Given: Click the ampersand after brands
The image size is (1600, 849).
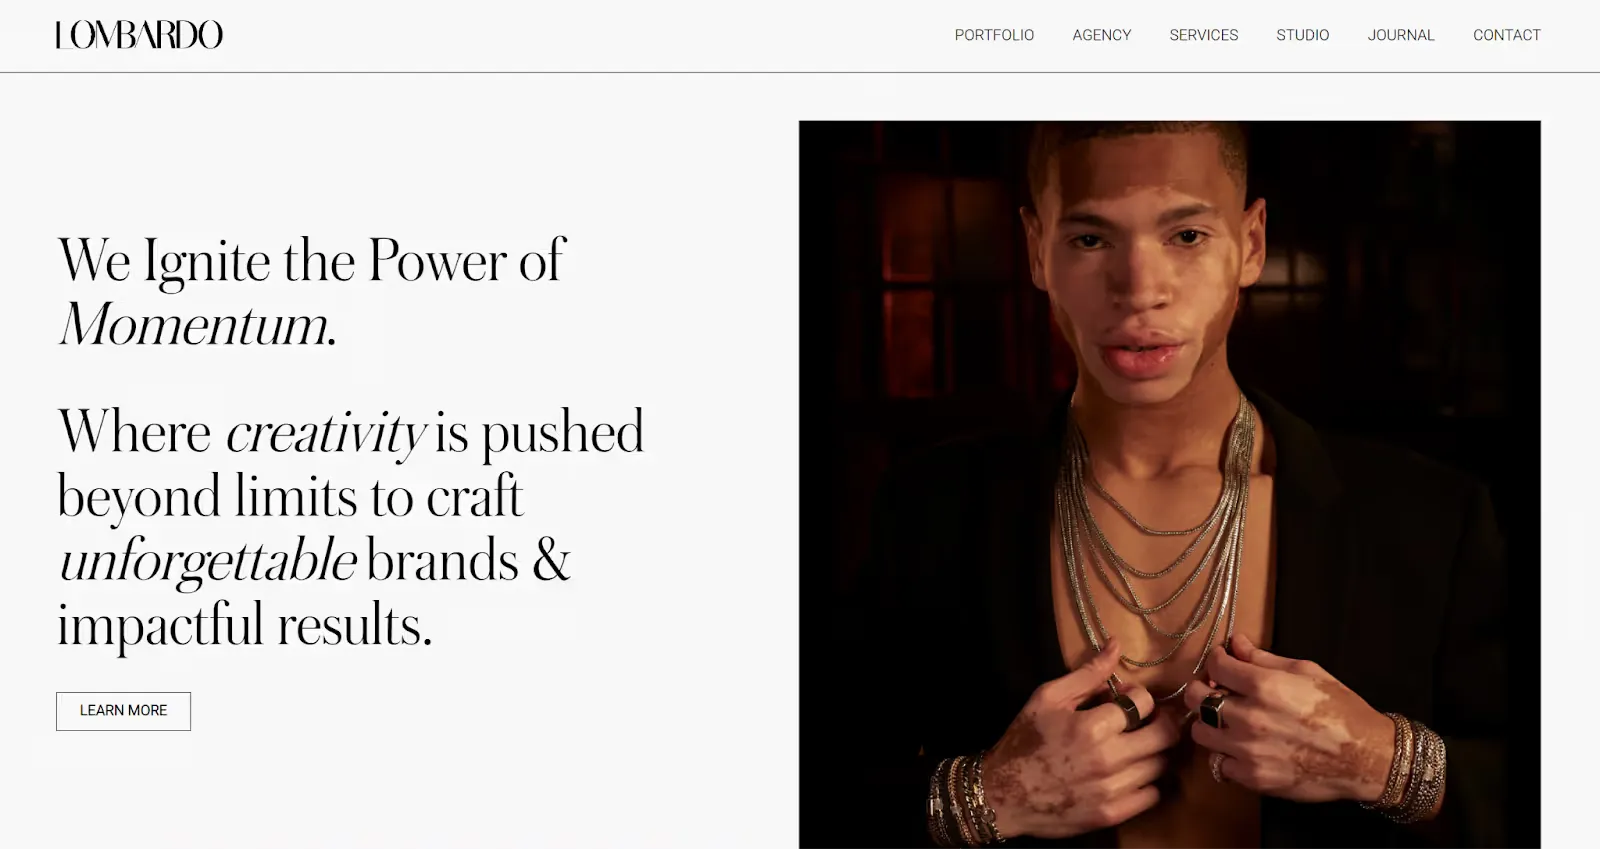Looking at the screenshot, I should tap(551, 561).
